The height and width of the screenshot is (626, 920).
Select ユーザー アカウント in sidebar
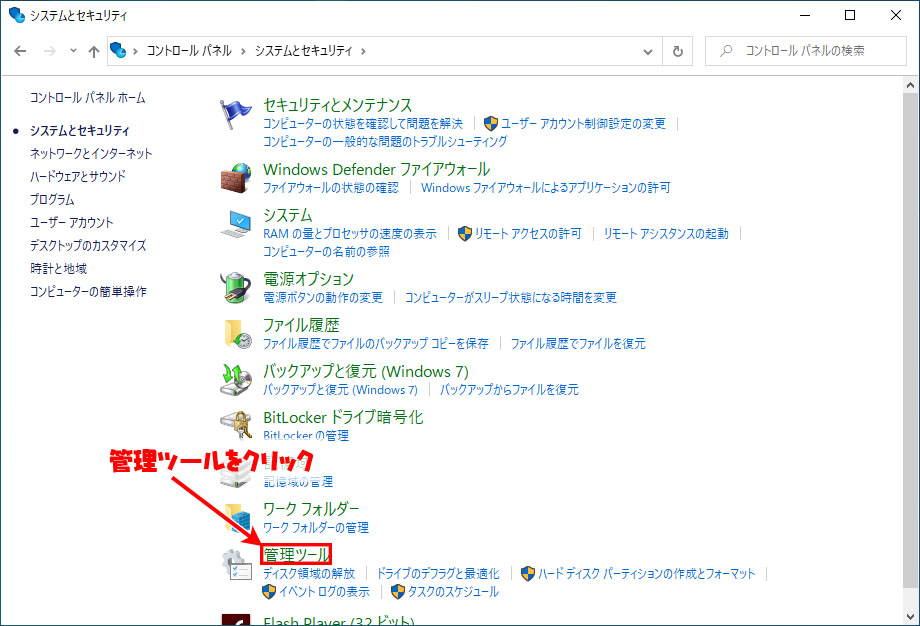[x=72, y=222]
